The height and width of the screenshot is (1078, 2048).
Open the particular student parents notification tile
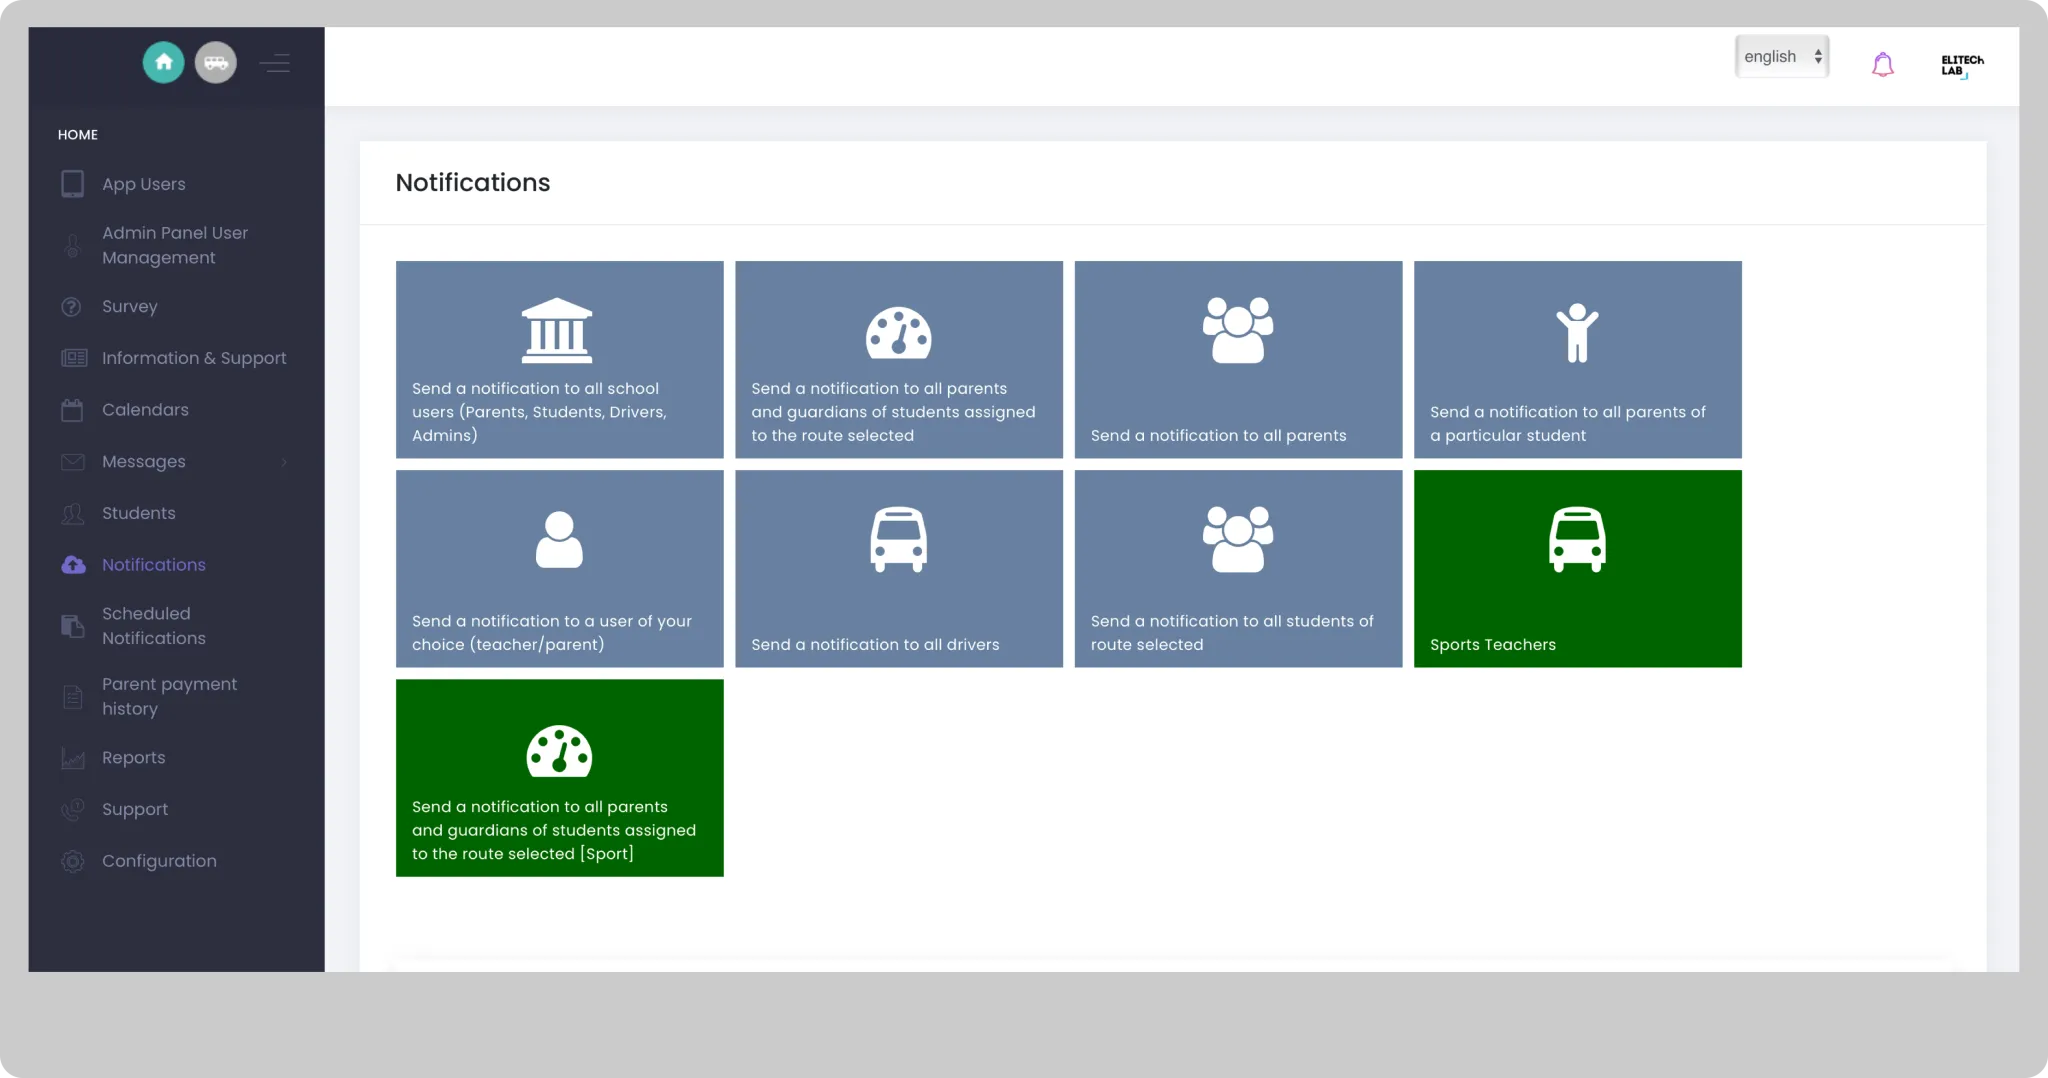(1577, 360)
